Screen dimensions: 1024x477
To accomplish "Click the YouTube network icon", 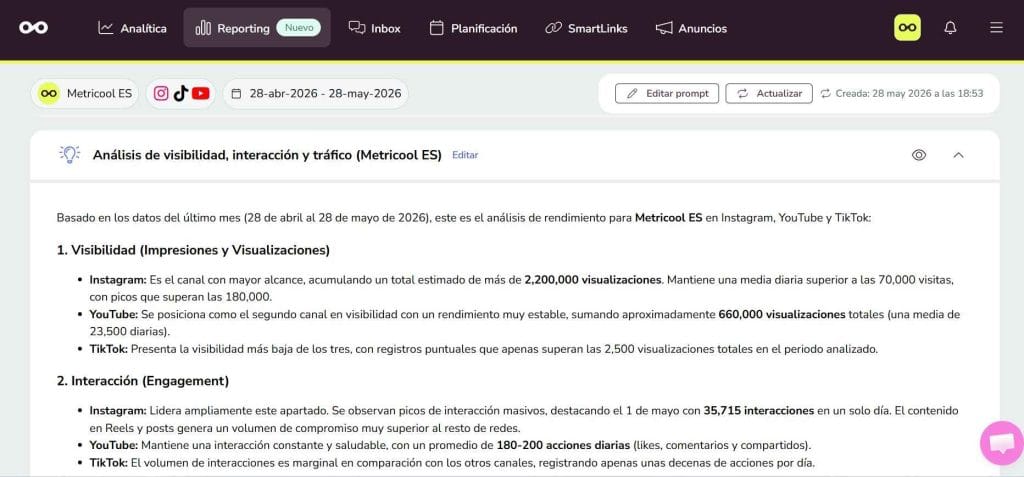I will click(200, 93).
